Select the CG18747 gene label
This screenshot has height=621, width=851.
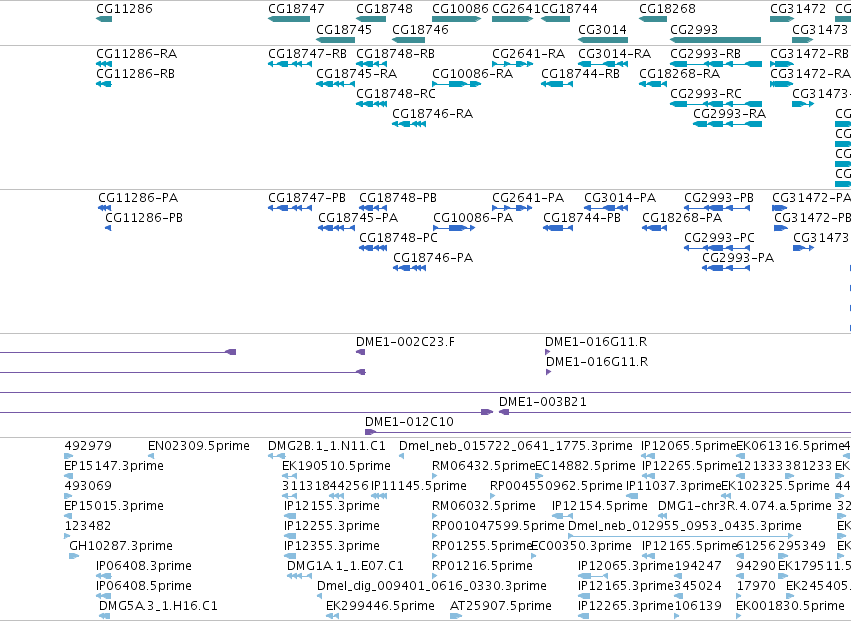296,9
